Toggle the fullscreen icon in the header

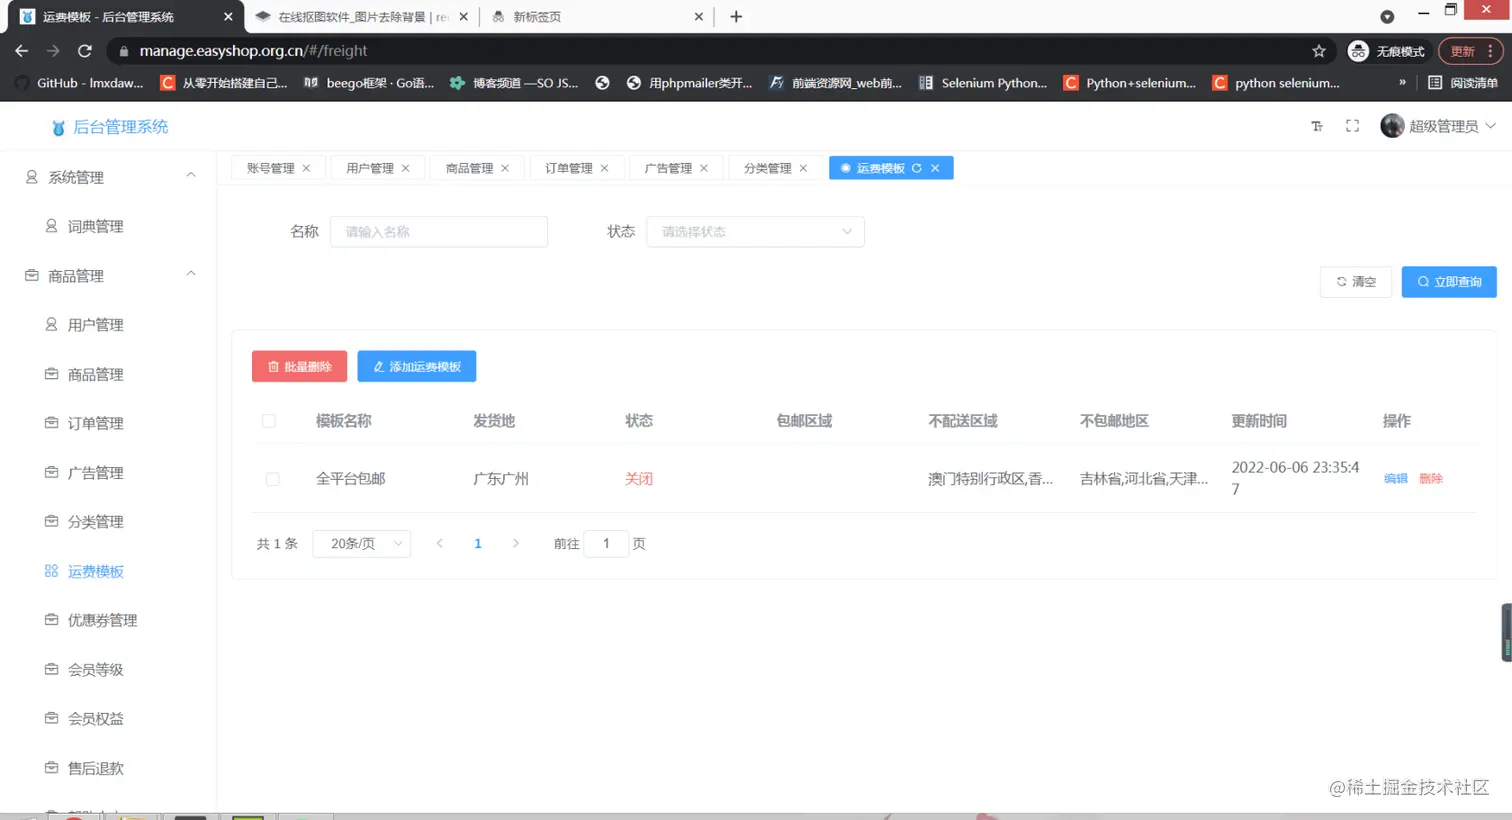(x=1352, y=127)
